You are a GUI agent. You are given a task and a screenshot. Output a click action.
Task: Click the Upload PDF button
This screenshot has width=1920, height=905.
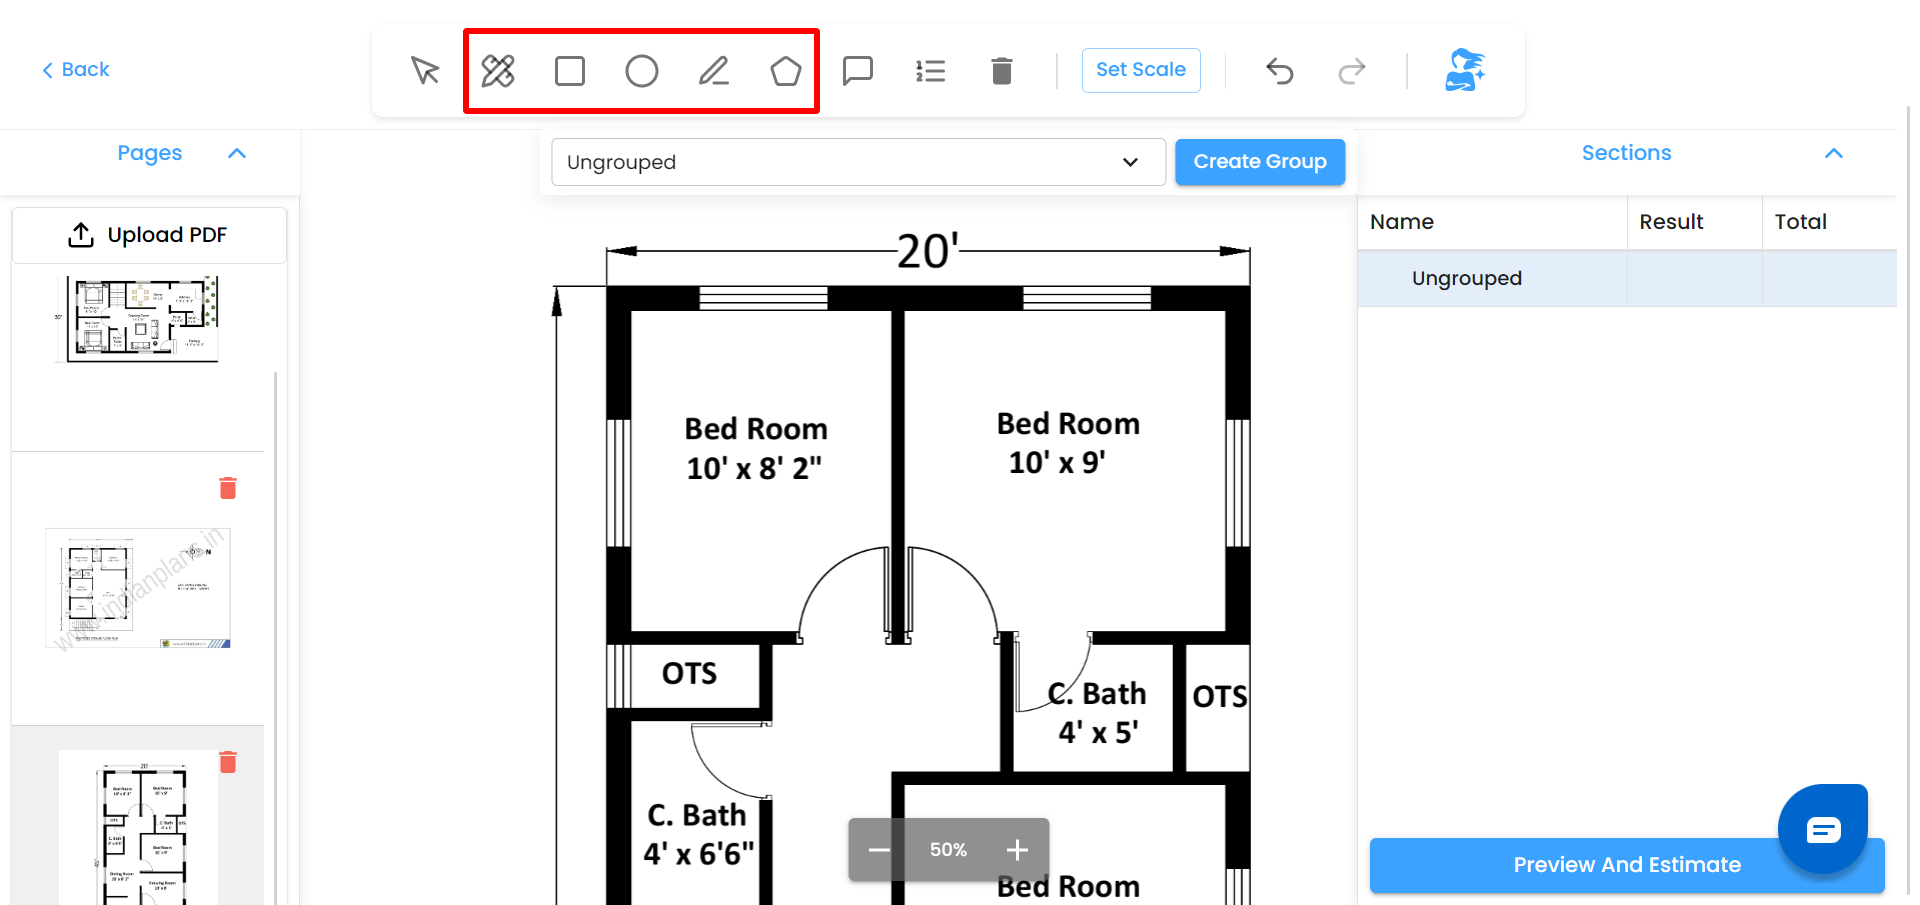(149, 235)
